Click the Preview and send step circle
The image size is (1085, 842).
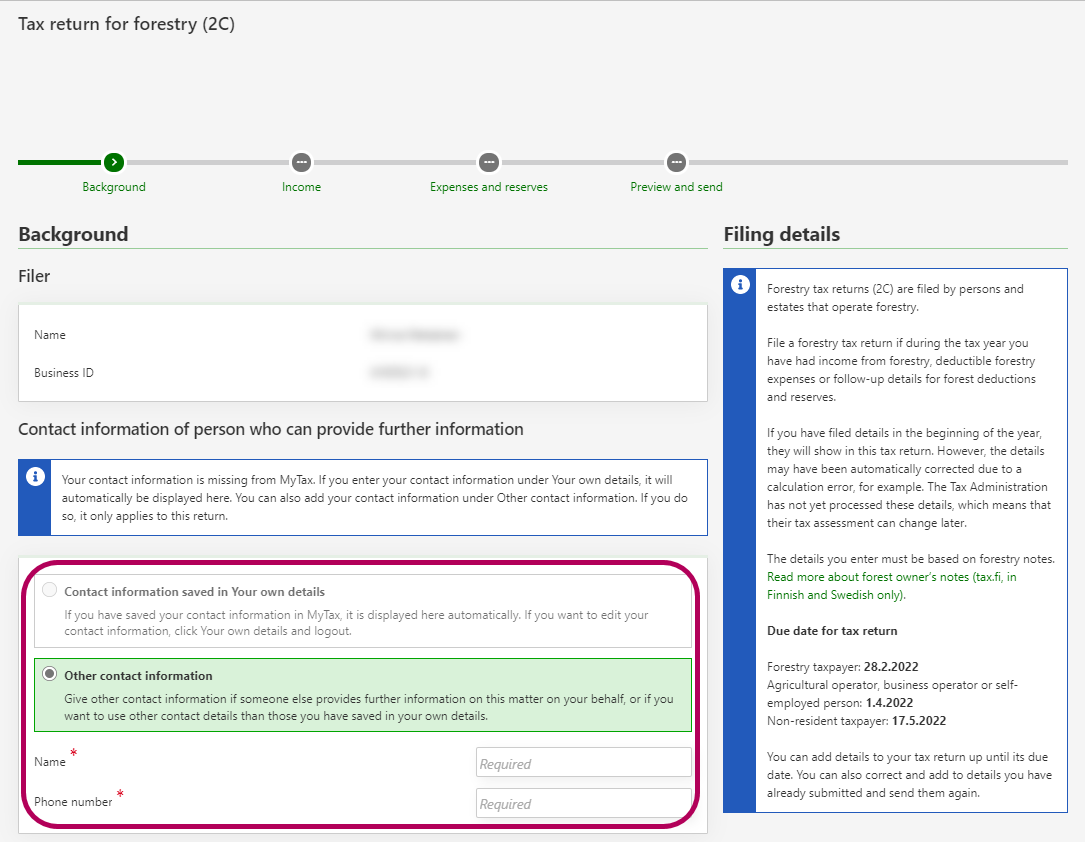(x=676, y=162)
